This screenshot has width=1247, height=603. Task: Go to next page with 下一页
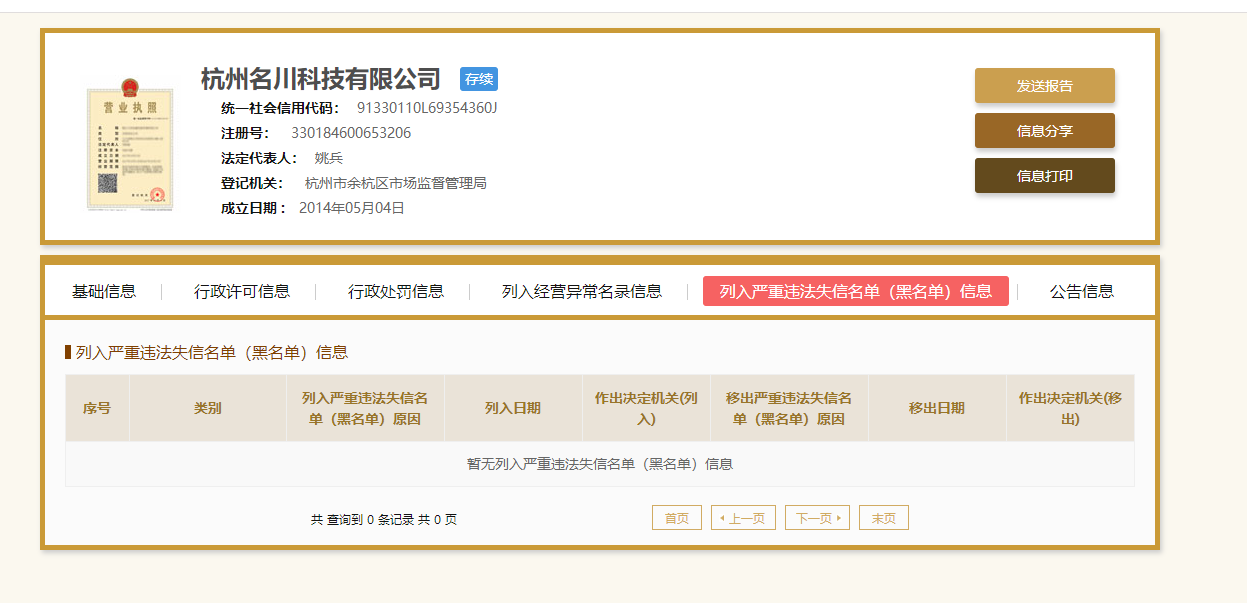pos(817,518)
